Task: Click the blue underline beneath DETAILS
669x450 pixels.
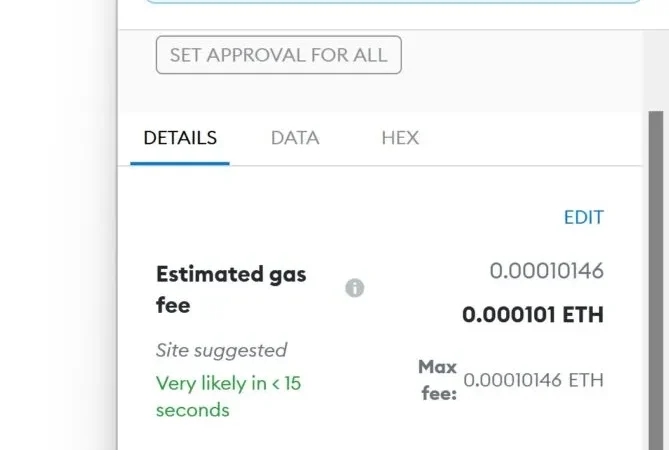Action: pos(180,163)
